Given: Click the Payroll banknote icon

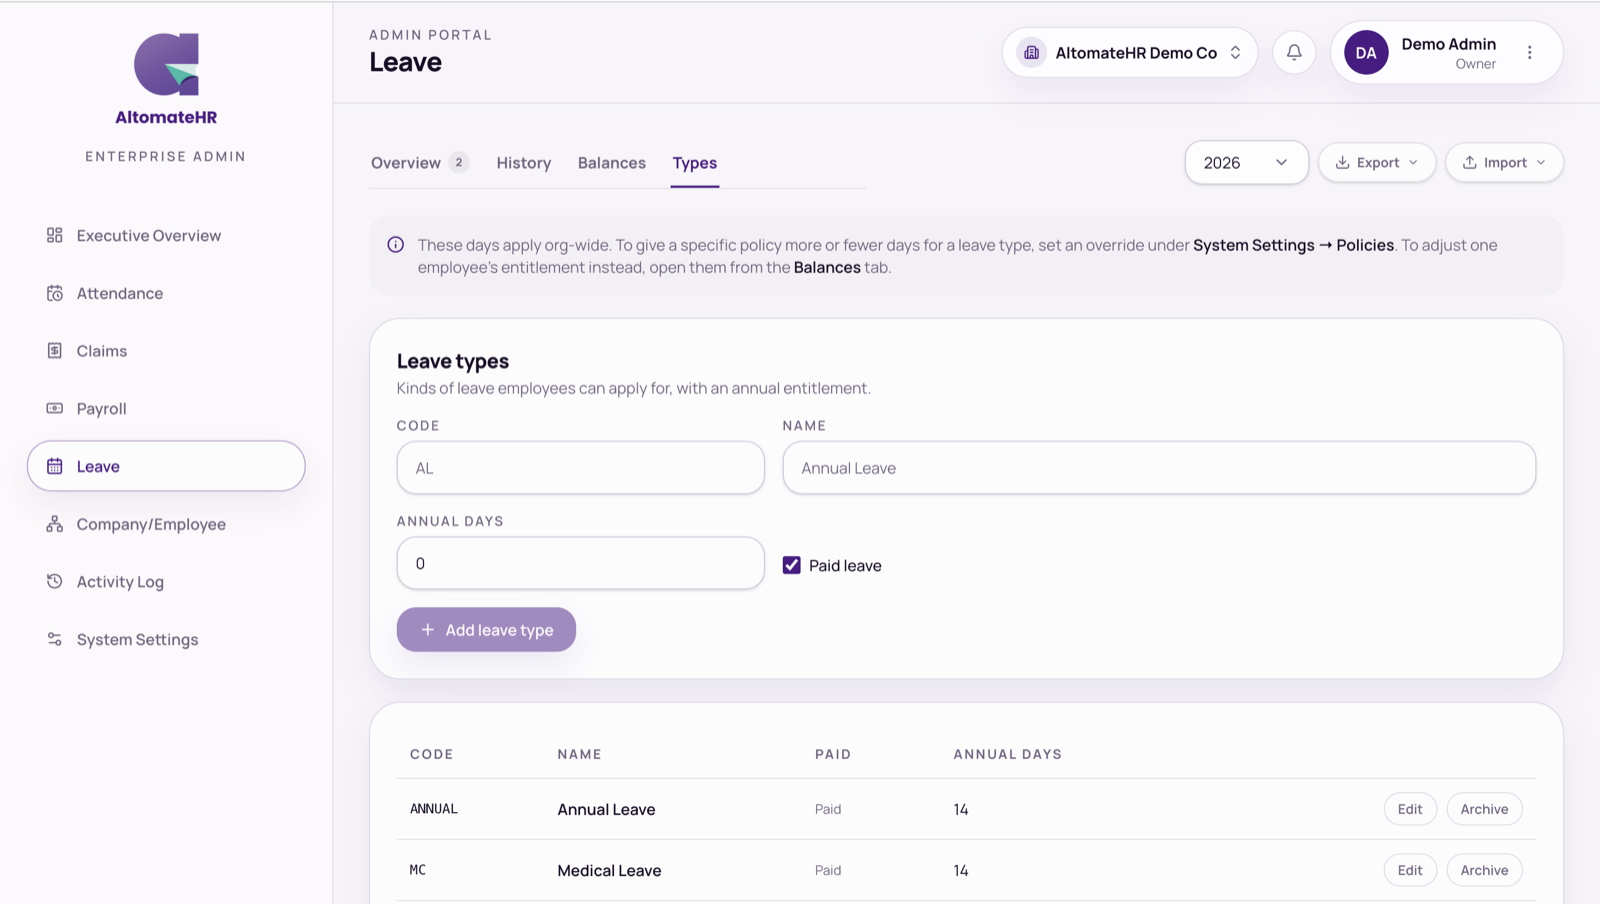Looking at the screenshot, I should [55, 408].
